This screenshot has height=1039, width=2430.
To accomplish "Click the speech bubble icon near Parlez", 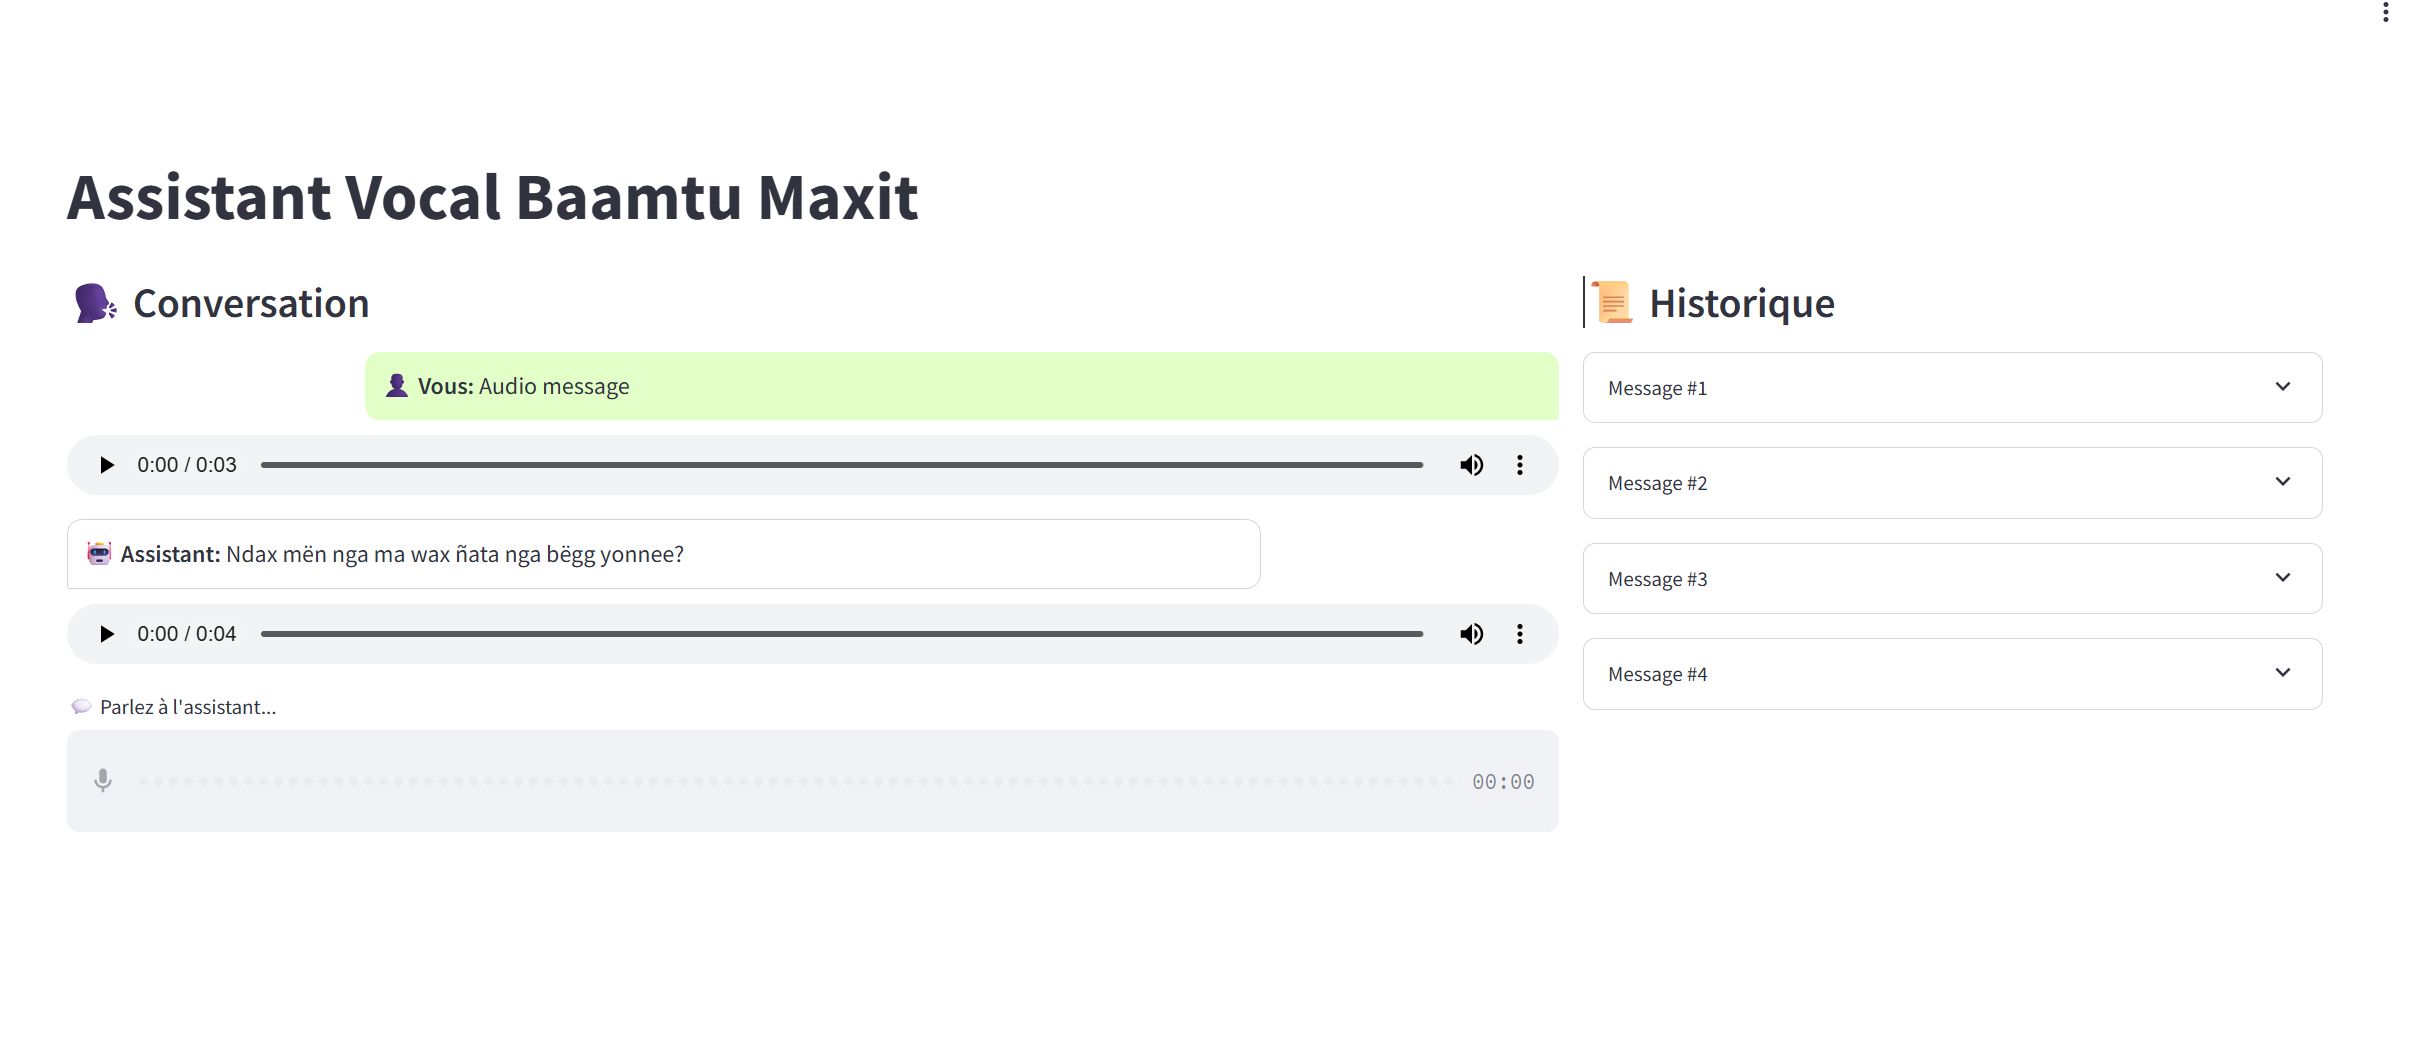I will tap(81, 707).
